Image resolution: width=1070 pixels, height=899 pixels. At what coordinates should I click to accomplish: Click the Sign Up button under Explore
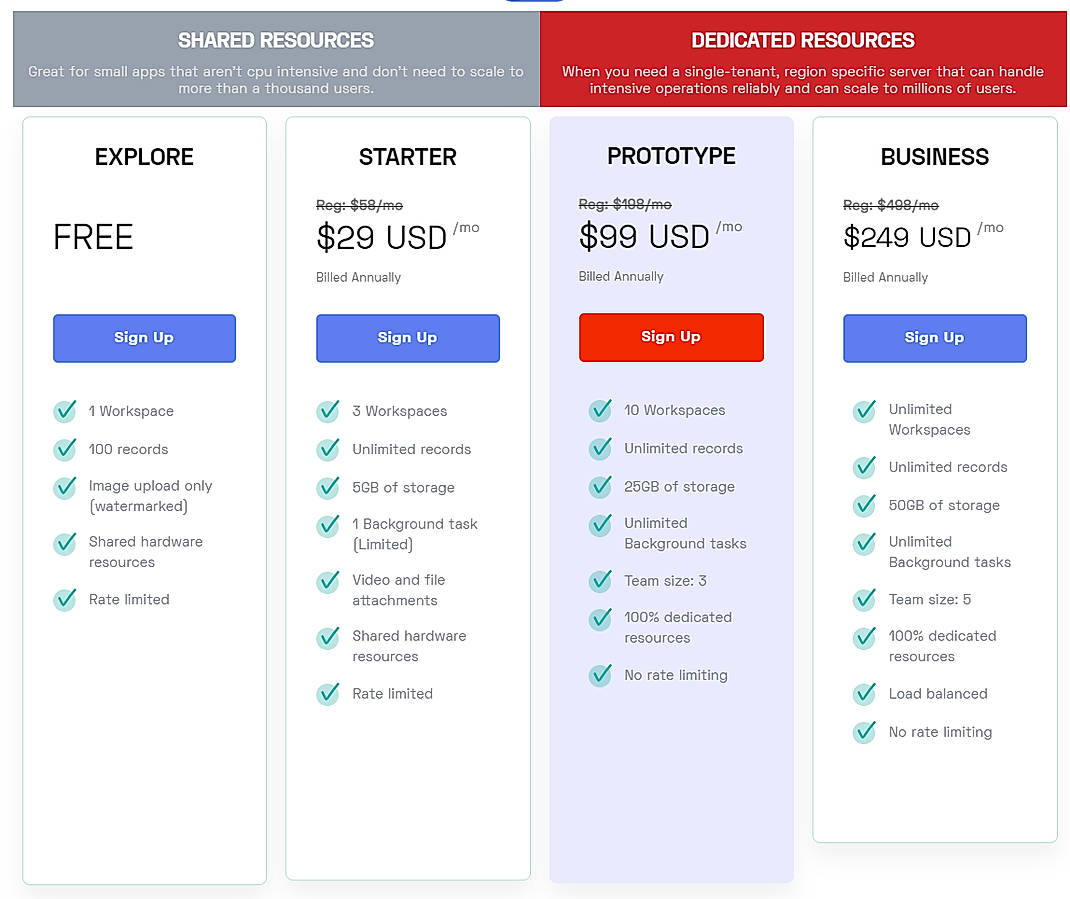[144, 338]
